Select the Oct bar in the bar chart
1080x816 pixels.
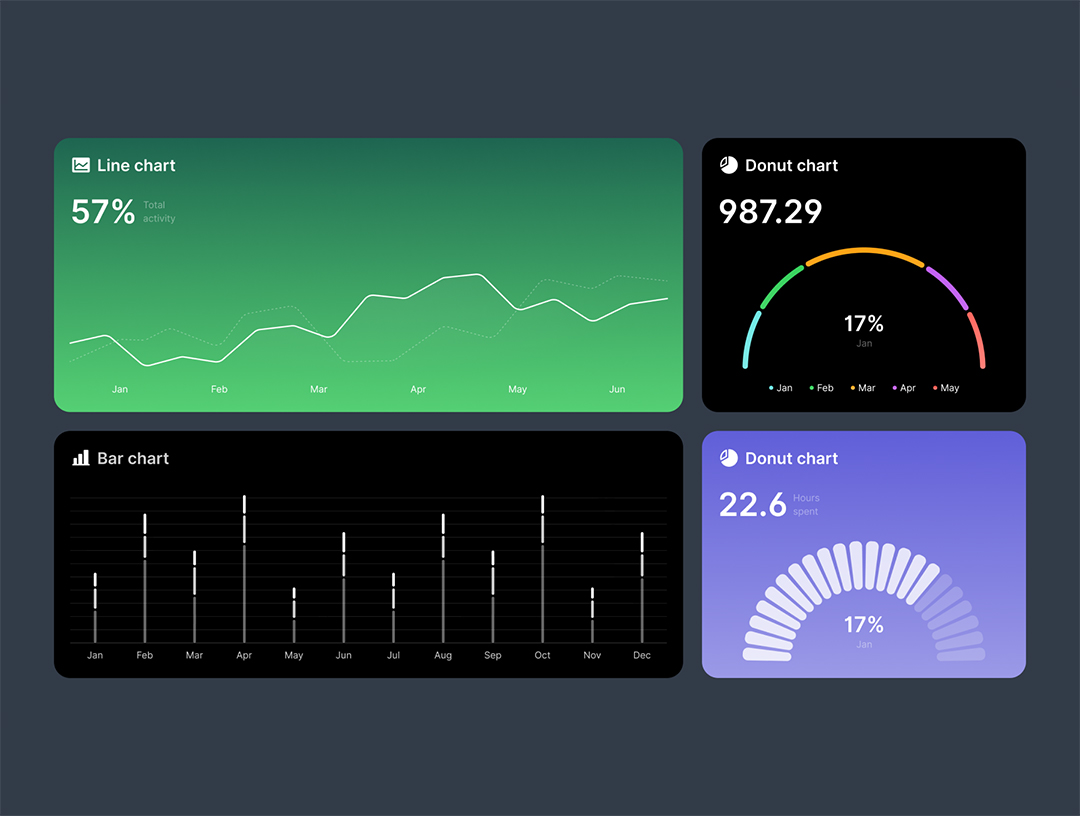coord(543,570)
